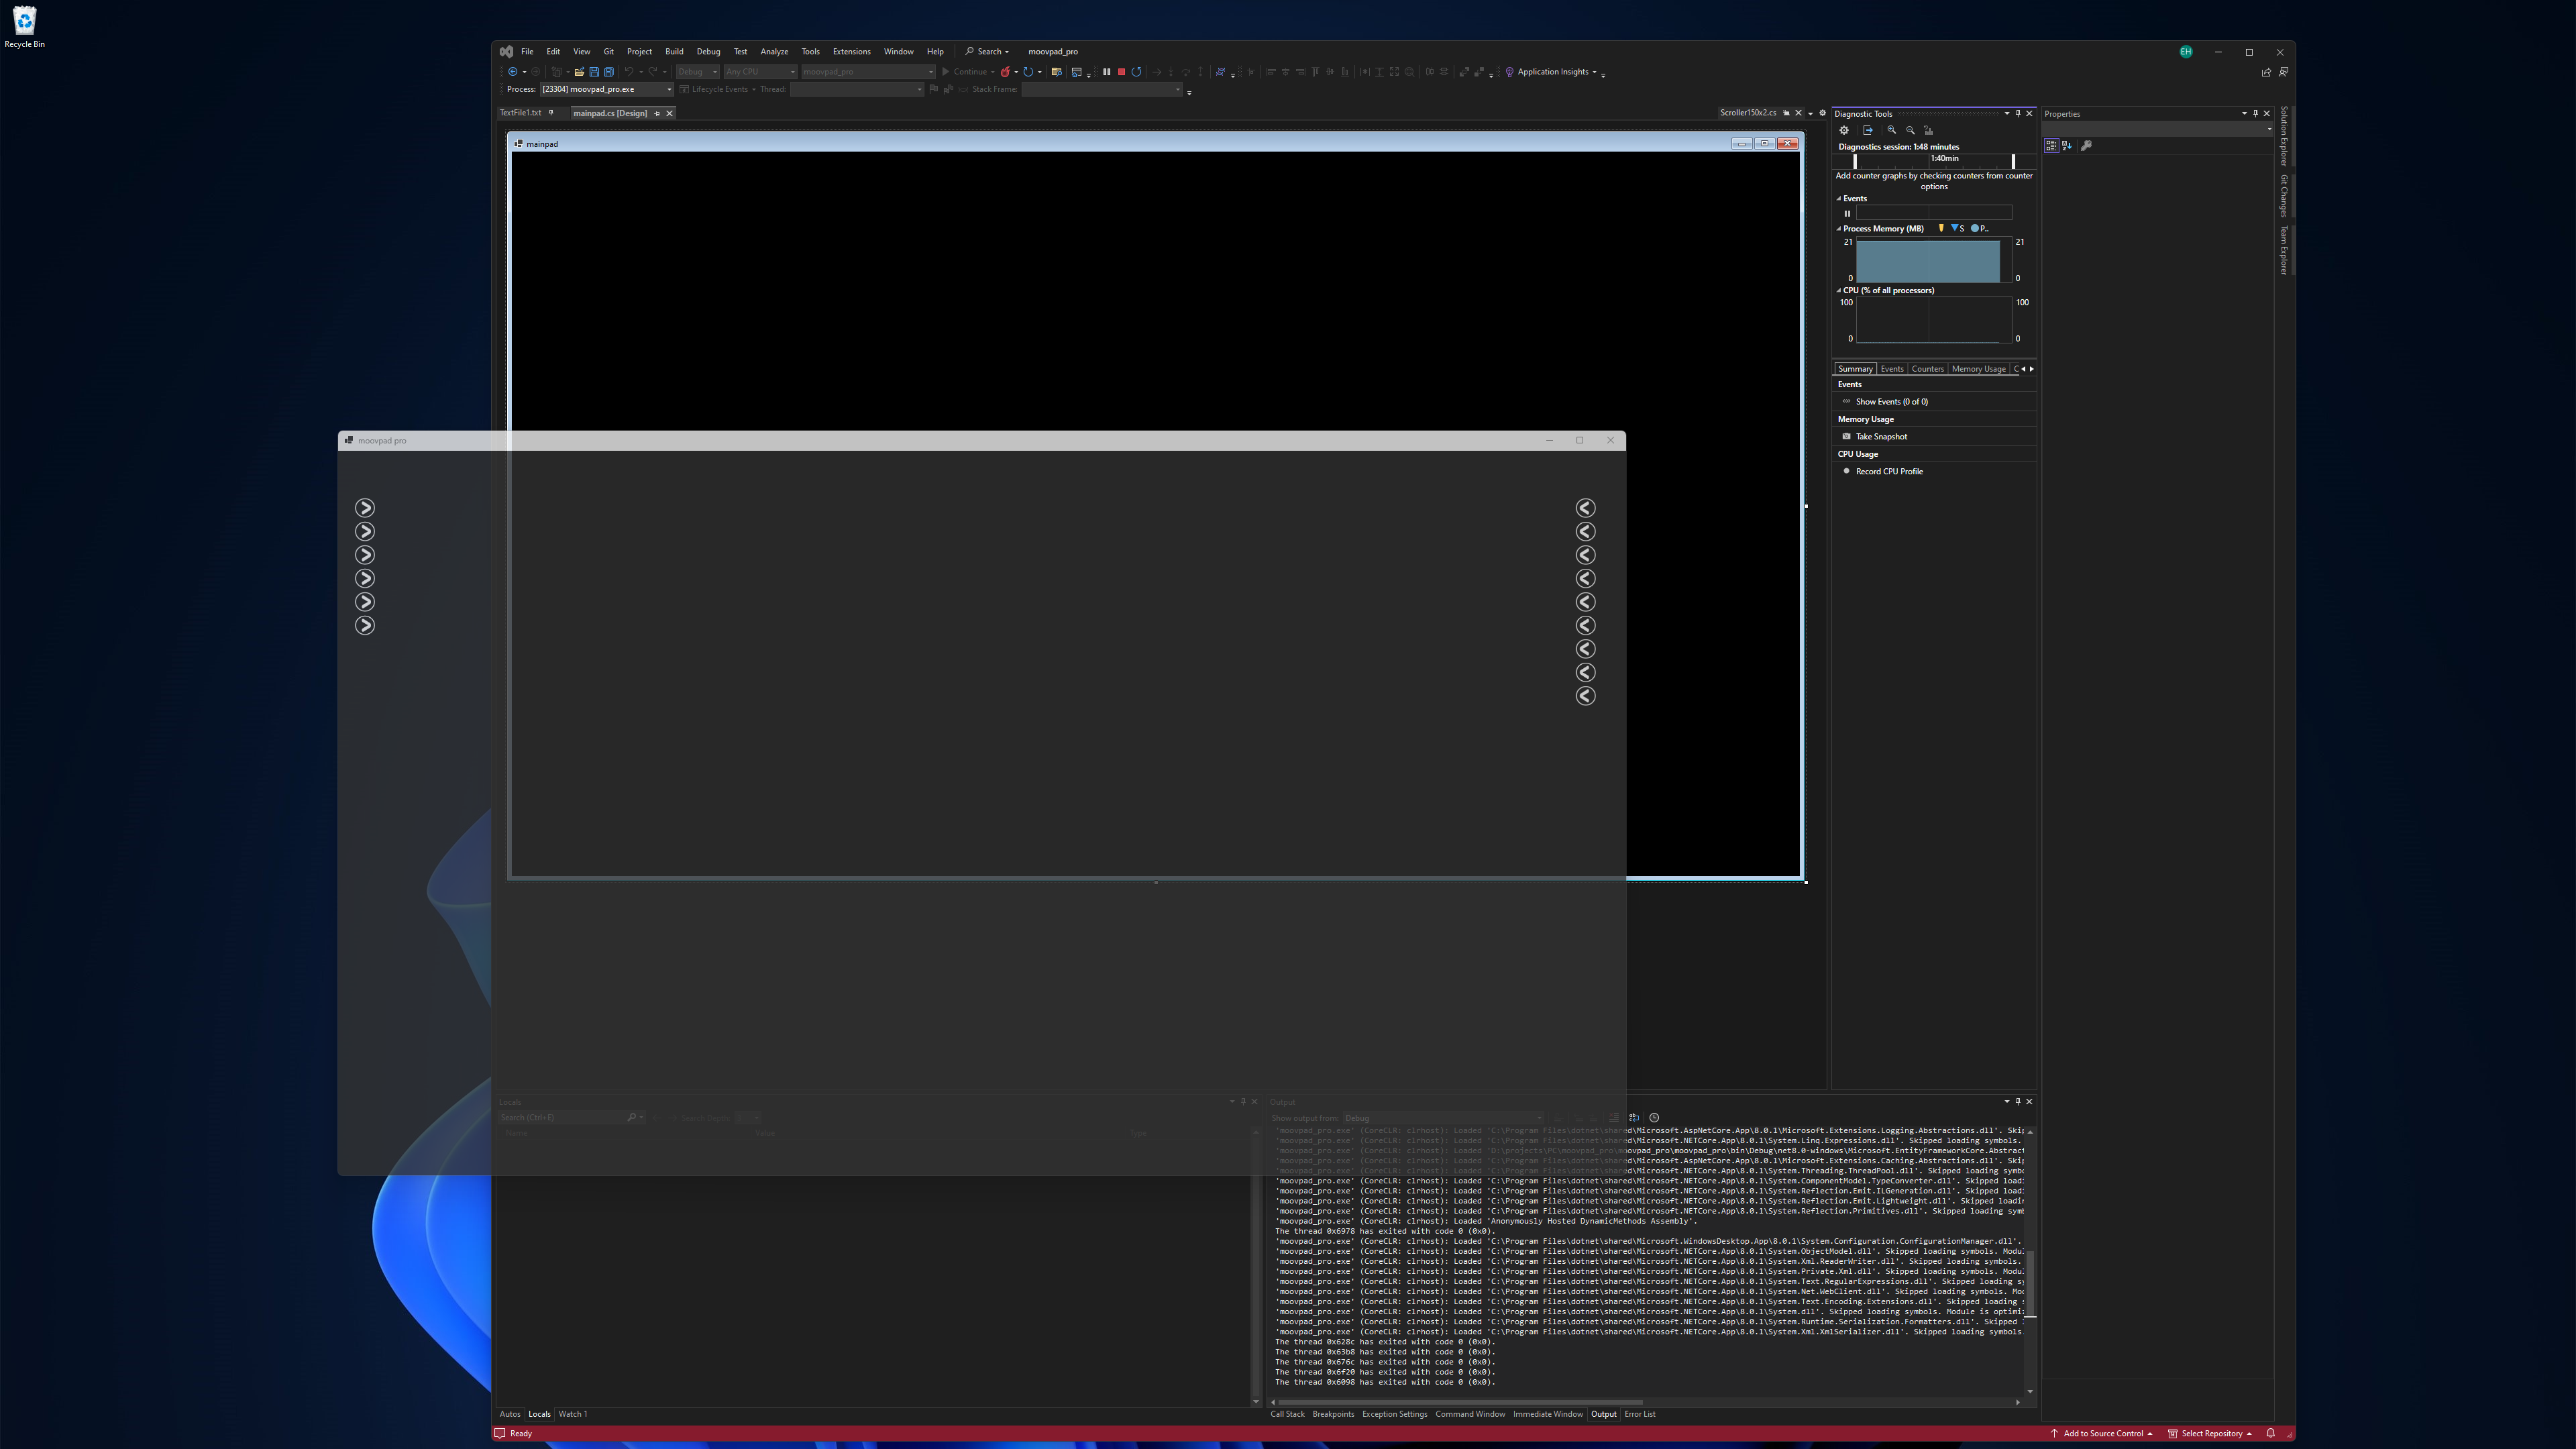Click the Take Snapshot memory button
This screenshot has width=2576, height=1449.
[1881, 437]
